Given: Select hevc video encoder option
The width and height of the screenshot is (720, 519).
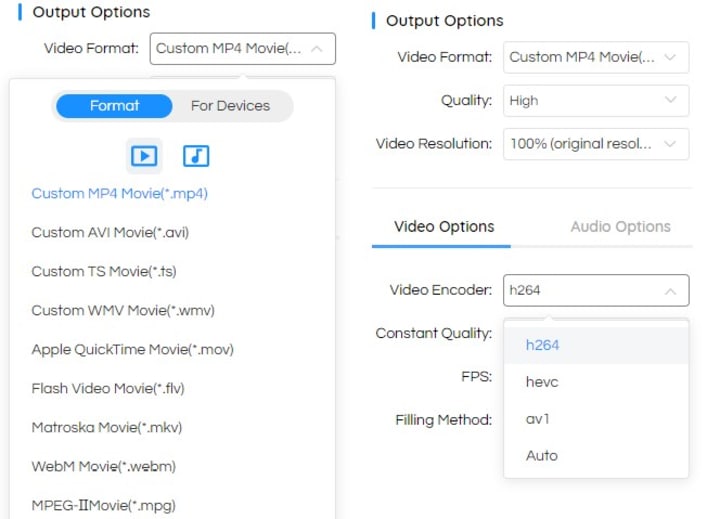Looking at the screenshot, I should (542, 382).
